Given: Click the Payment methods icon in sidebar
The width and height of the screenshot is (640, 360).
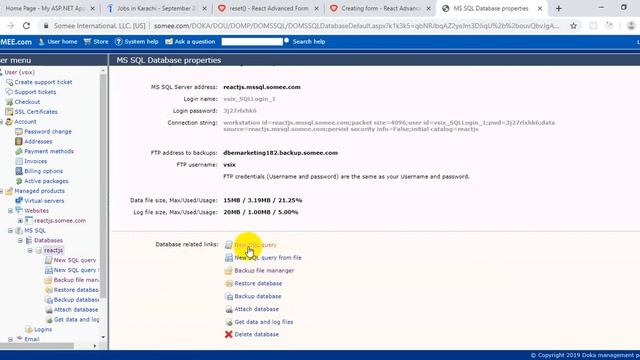Looking at the screenshot, I should (19, 151).
